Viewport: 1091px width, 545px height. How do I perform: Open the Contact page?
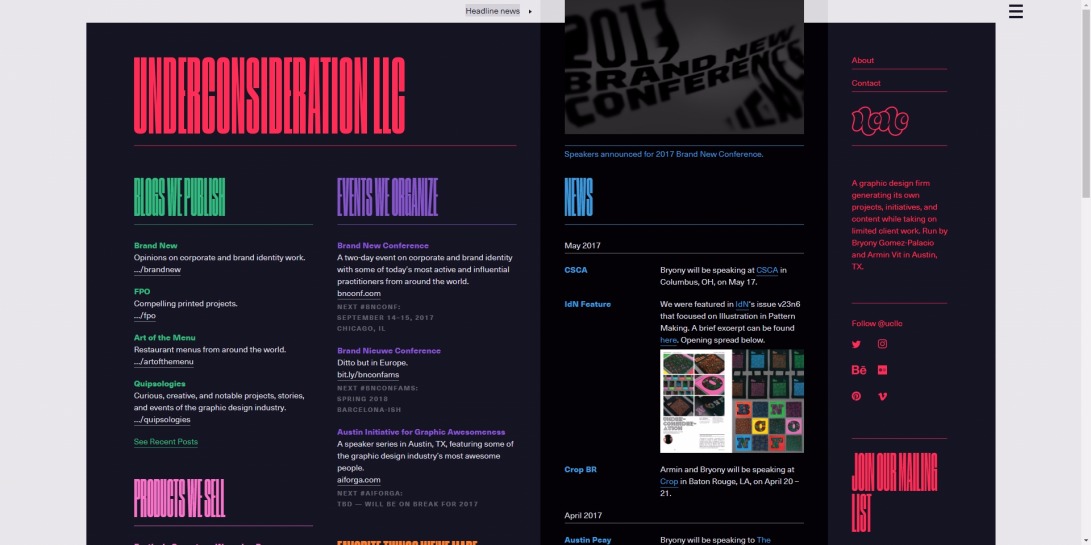866,83
